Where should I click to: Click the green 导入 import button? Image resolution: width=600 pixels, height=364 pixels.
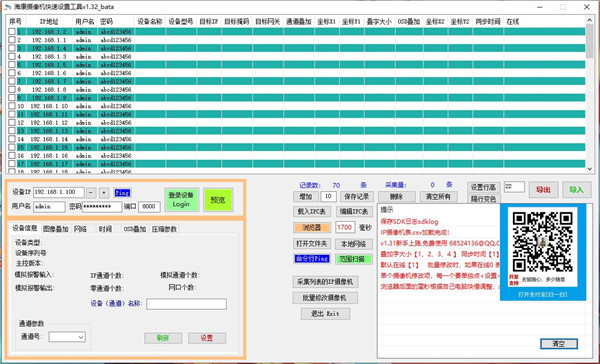click(x=576, y=189)
